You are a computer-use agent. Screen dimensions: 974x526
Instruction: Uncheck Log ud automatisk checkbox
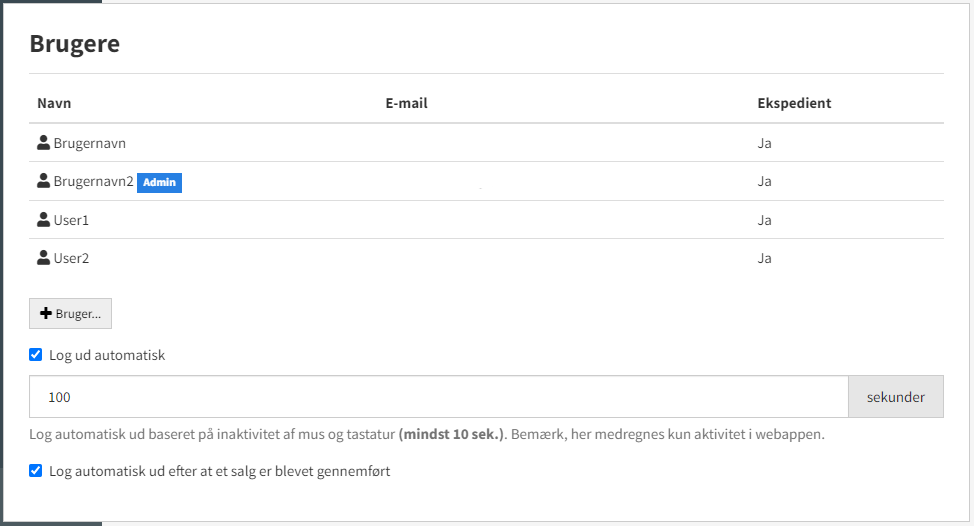click(x=35, y=355)
